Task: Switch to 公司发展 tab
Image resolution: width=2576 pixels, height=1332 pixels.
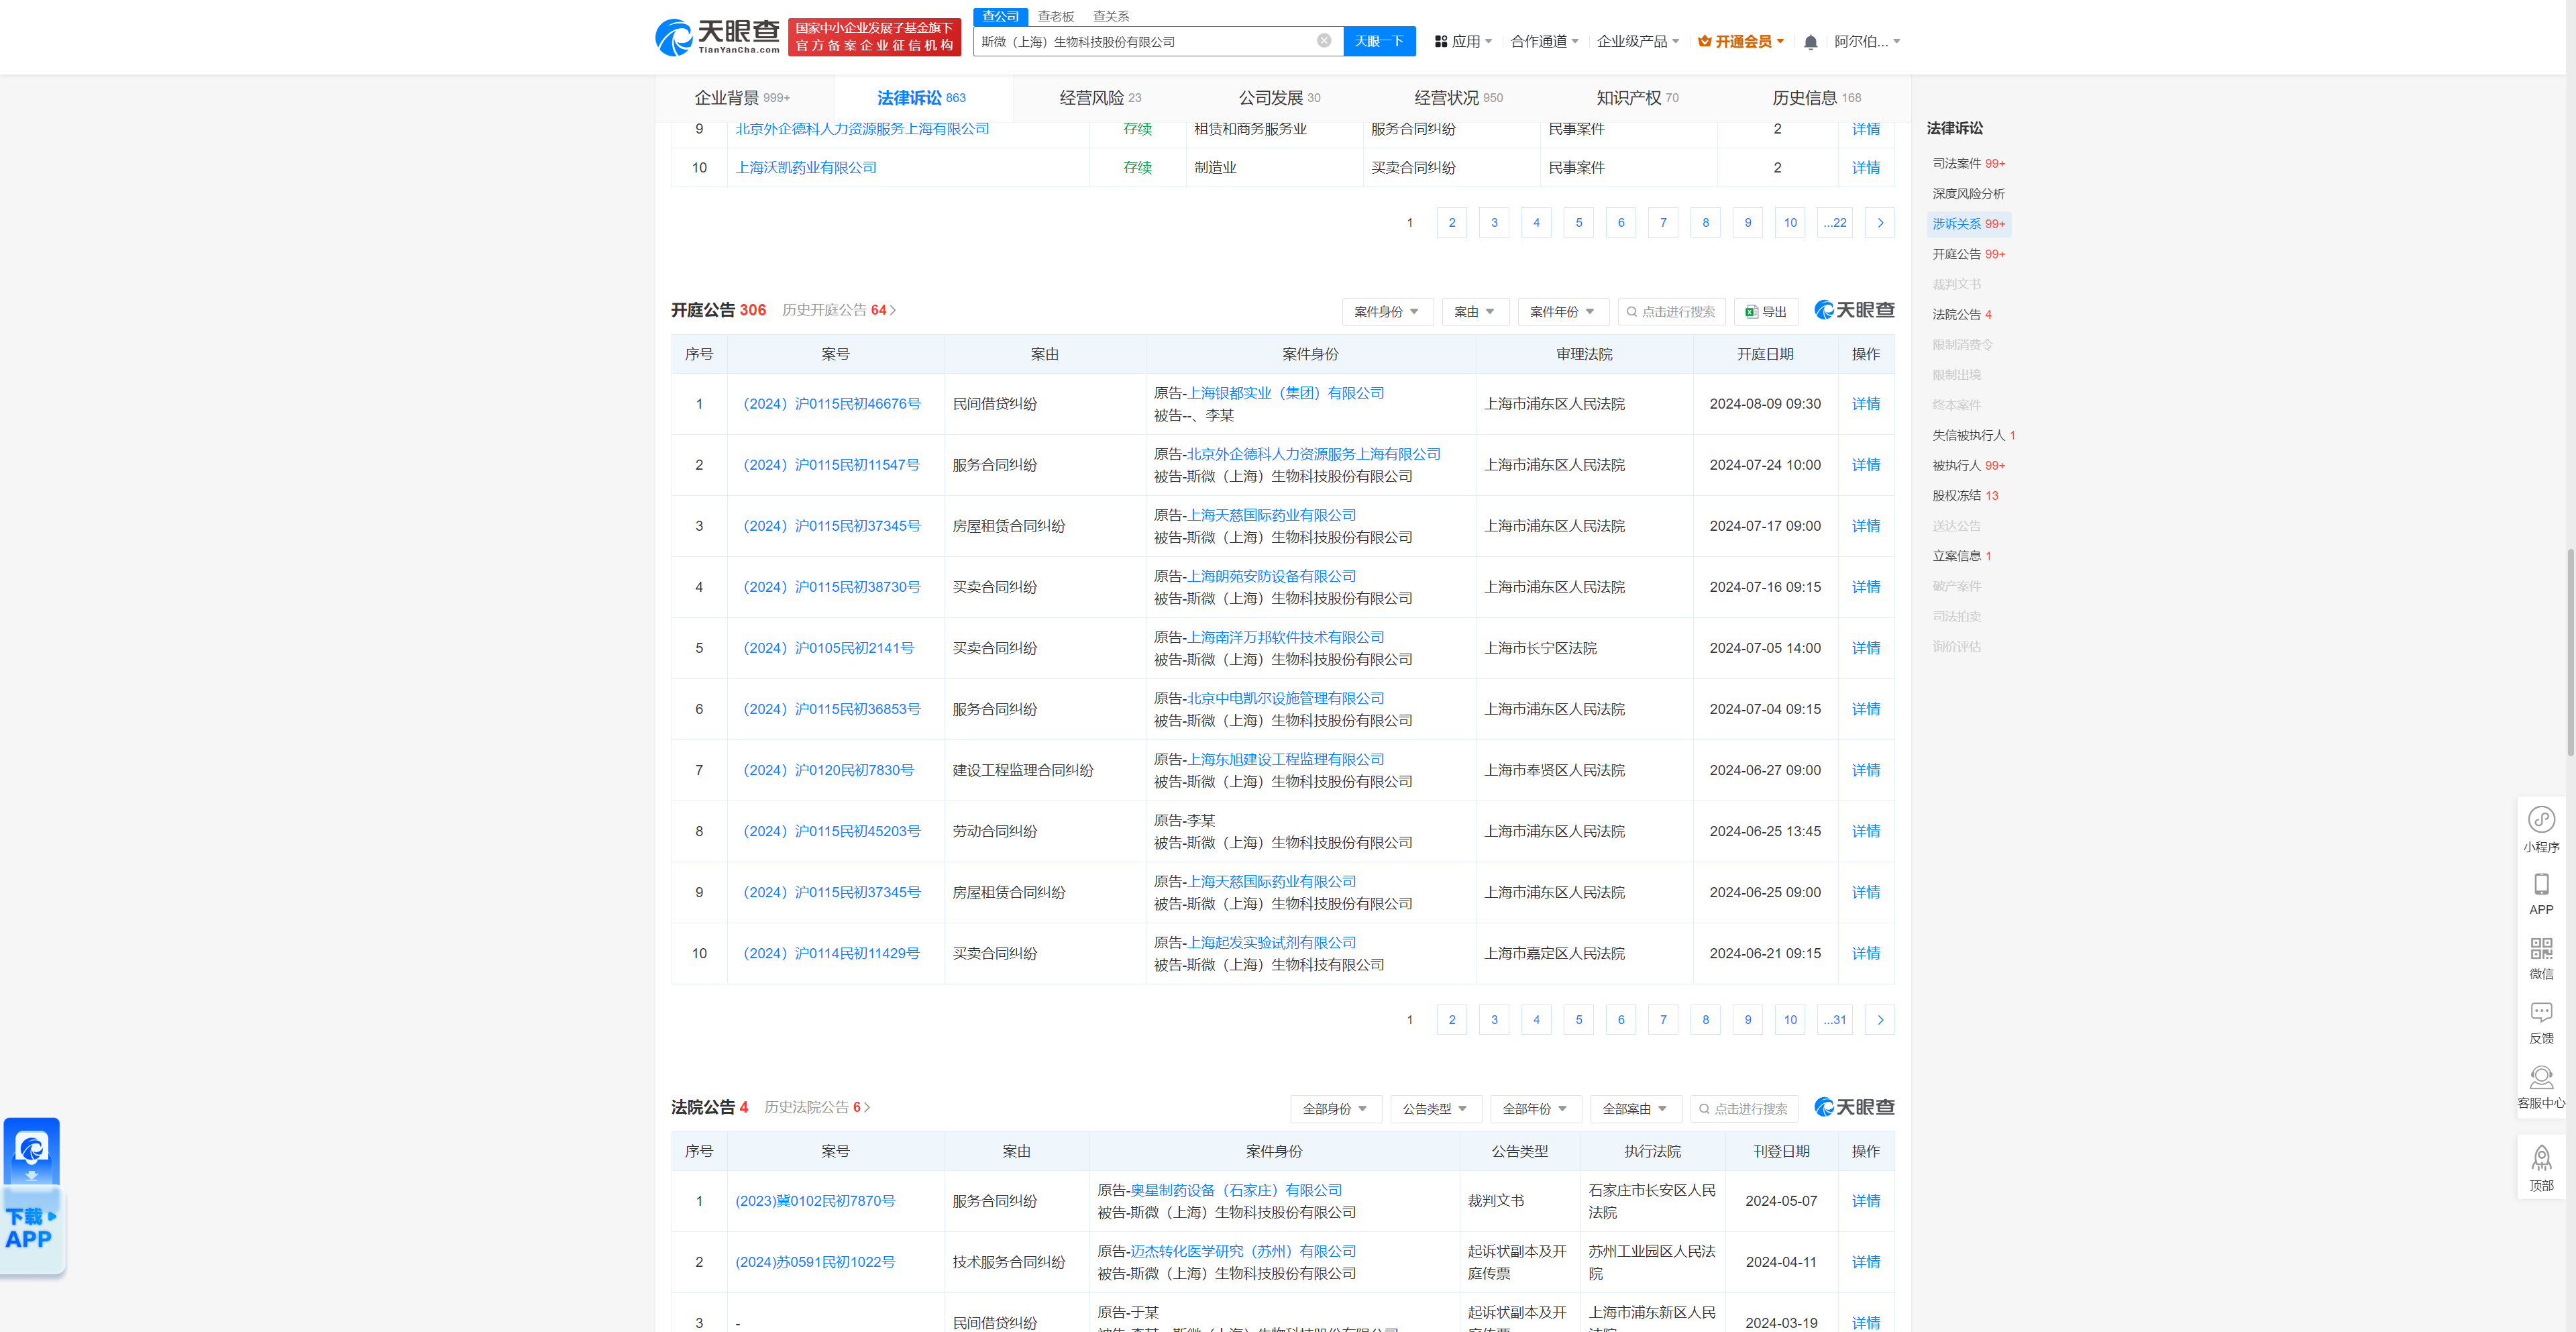Action: [x=1279, y=98]
